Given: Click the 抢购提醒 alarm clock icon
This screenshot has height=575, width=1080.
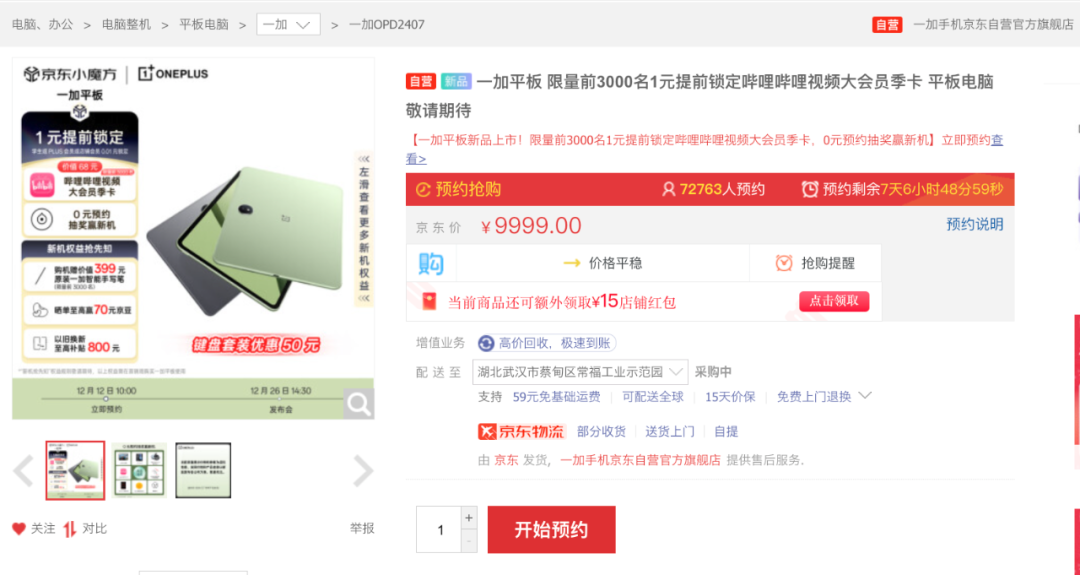Looking at the screenshot, I should point(784,262).
